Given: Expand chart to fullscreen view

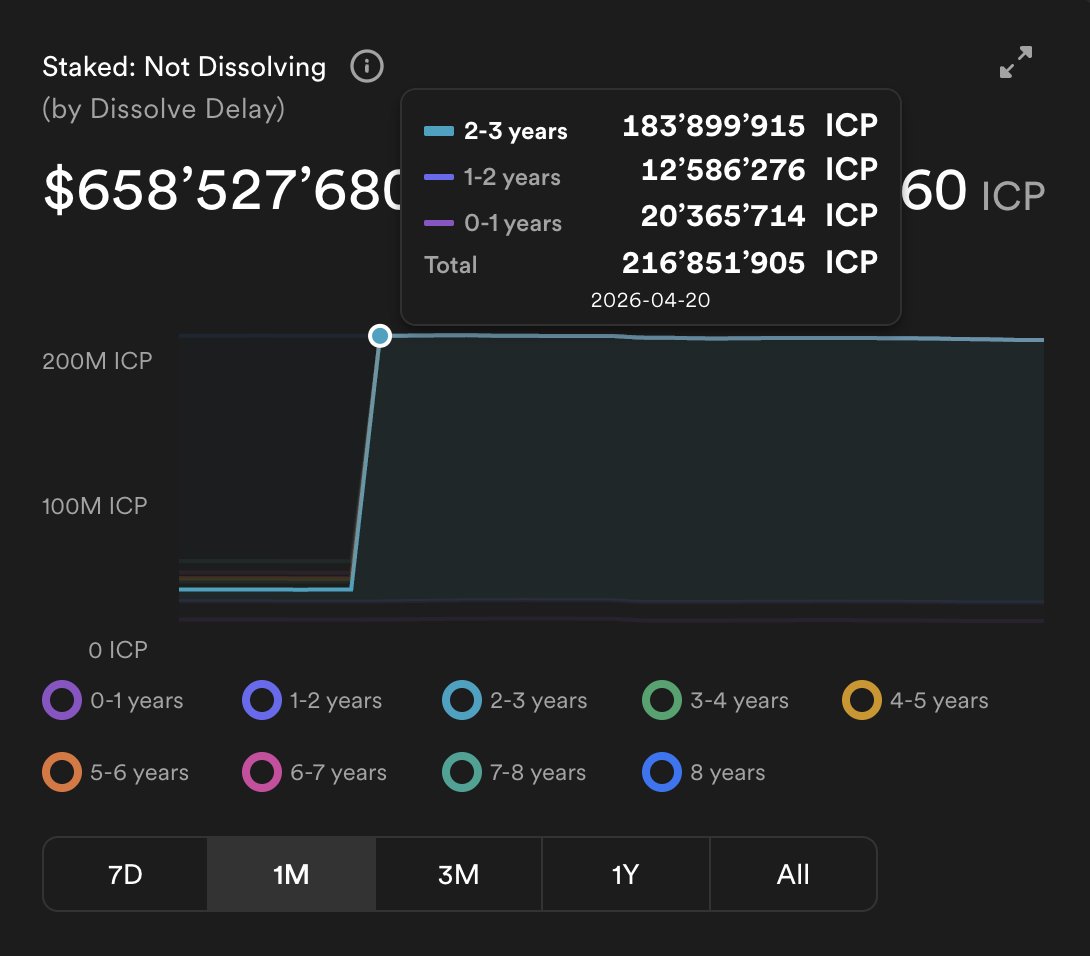Looking at the screenshot, I should (1016, 63).
